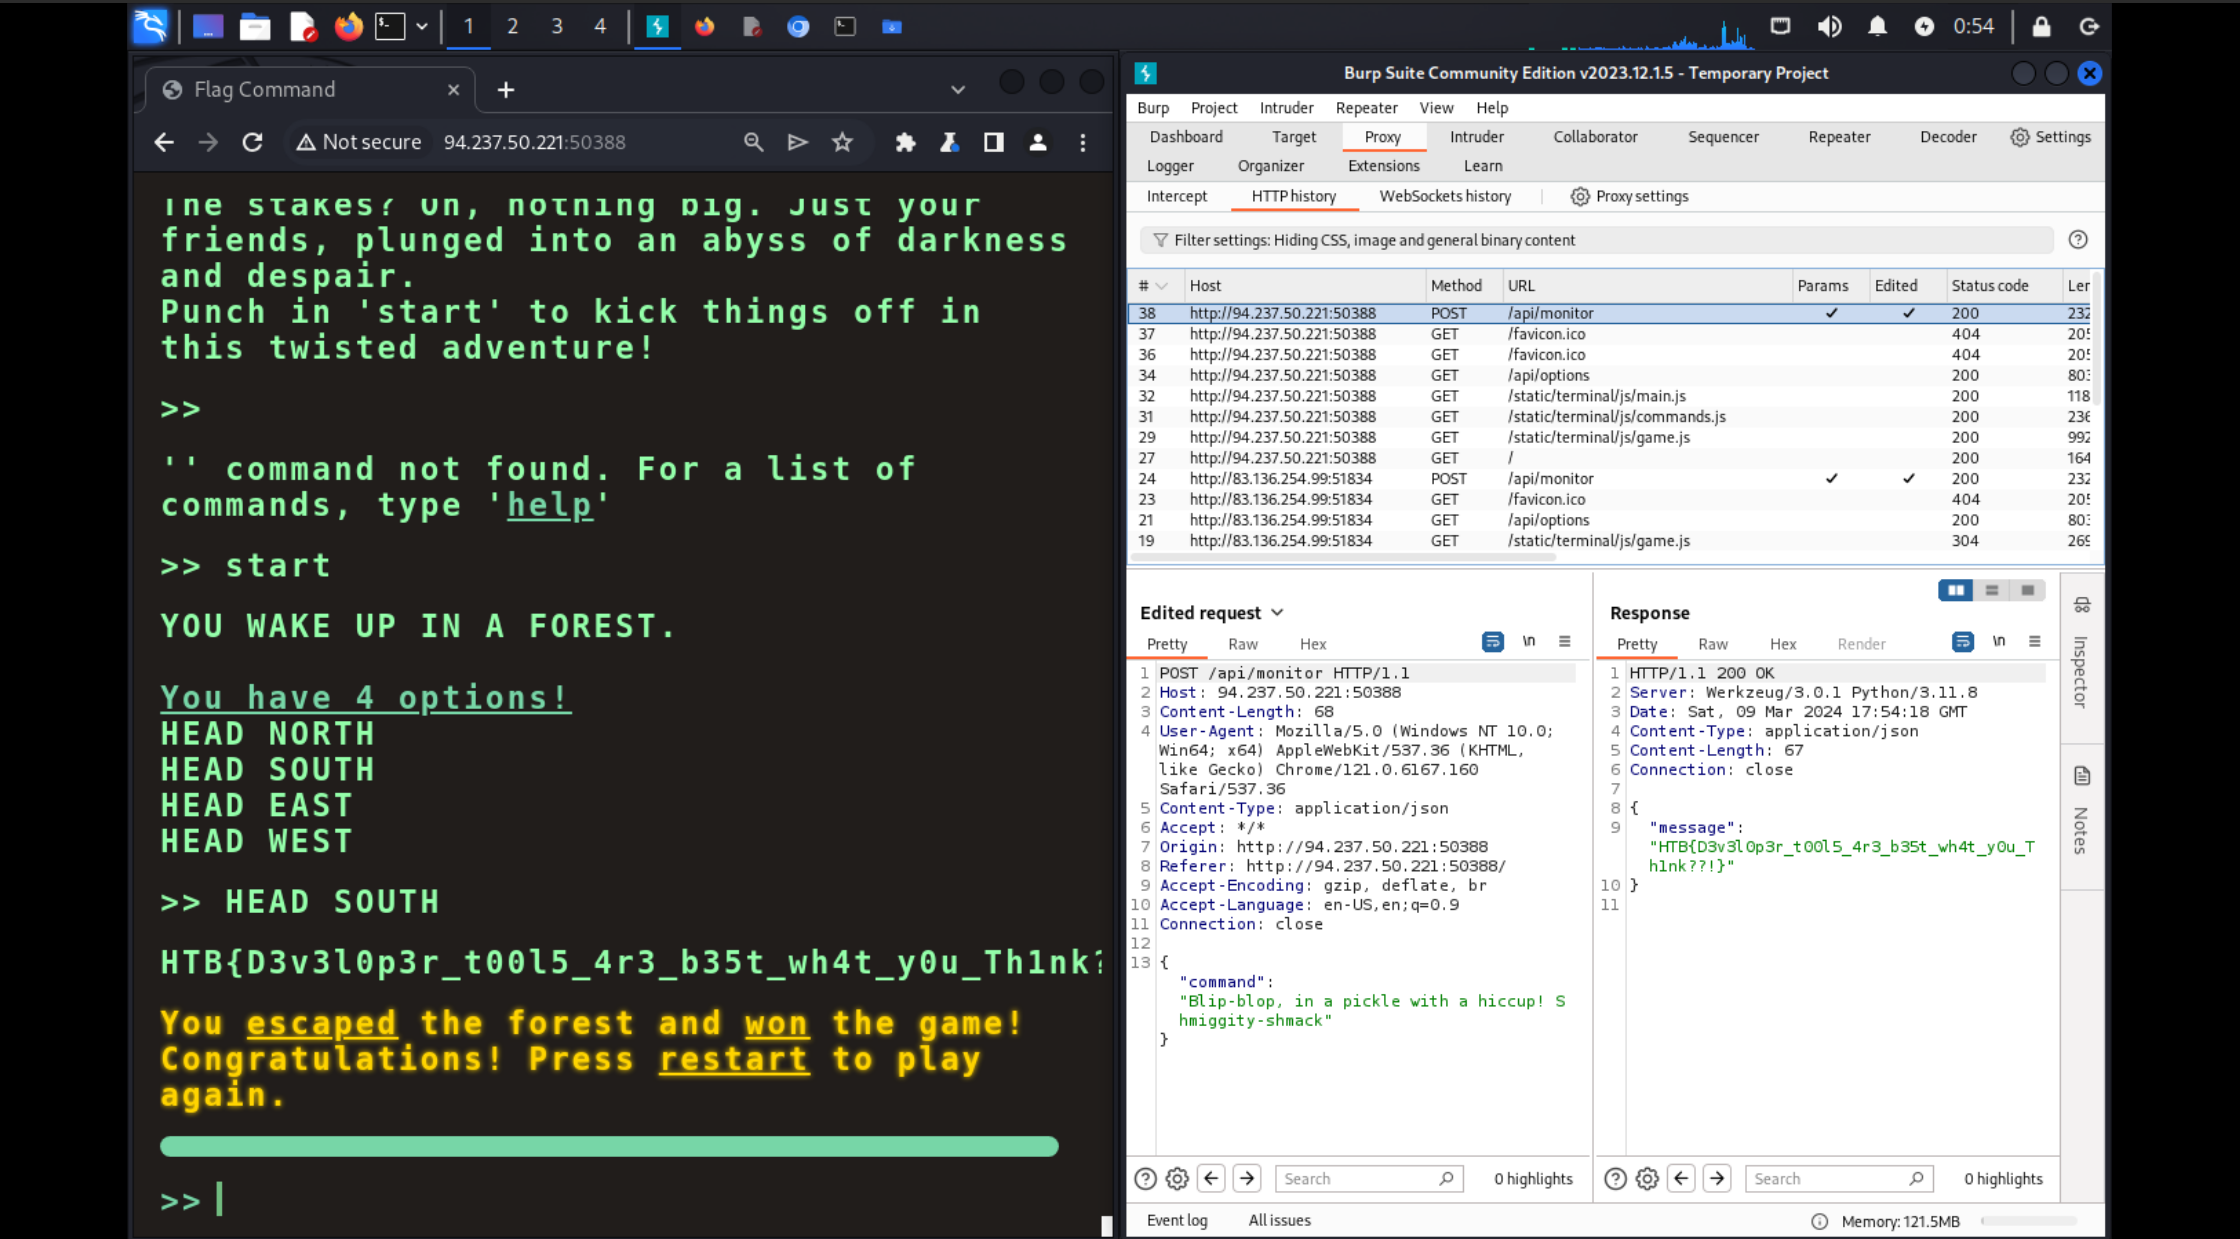Open help icon beside request search
The width and height of the screenshot is (2240, 1239).
(1145, 1179)
